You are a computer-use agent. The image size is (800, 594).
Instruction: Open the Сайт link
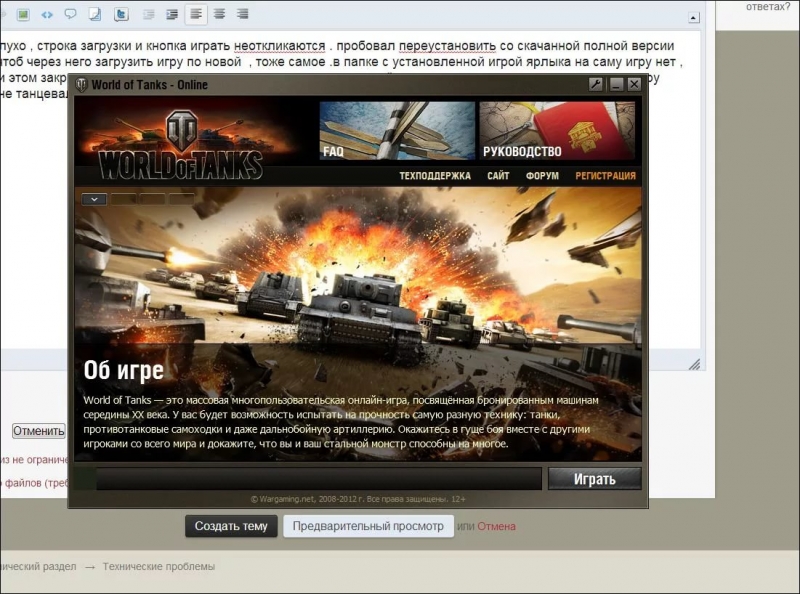(x=498, y=176)
